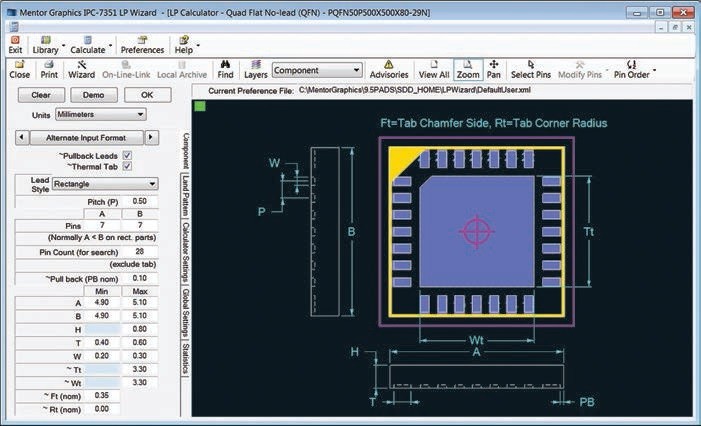Click the Wt Max value field
The height and width of the screenshot is (426, 701).
[x=140, y=383]
